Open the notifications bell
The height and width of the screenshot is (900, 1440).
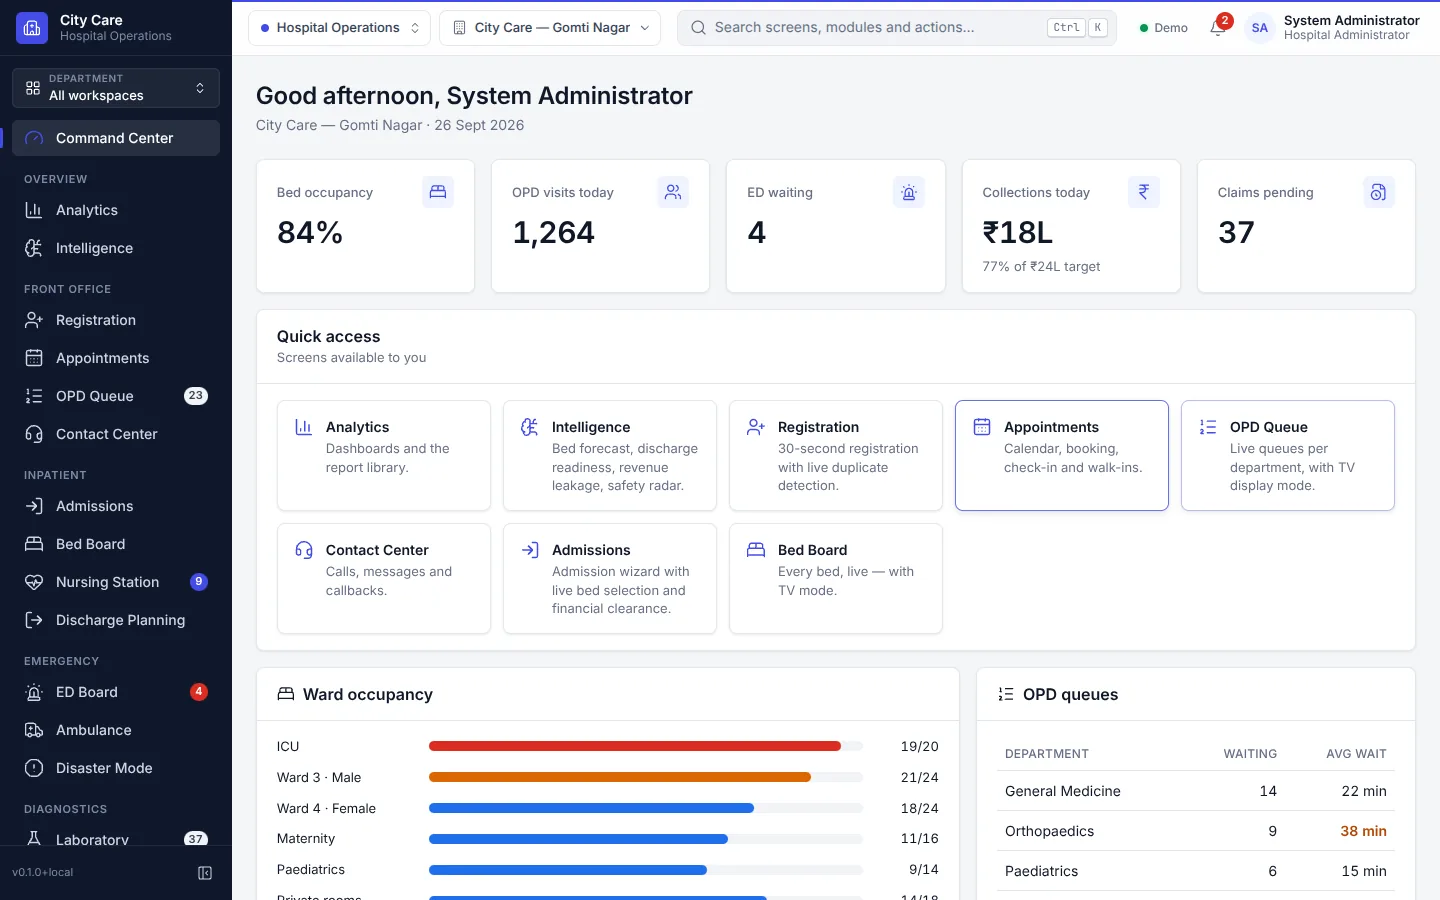(x=1218, y=28)
